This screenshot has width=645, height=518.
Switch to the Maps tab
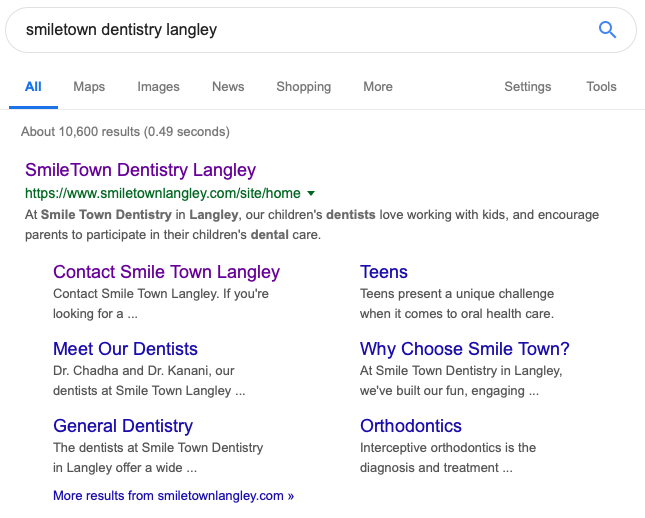pyautogui.click(x=89, y=87)
